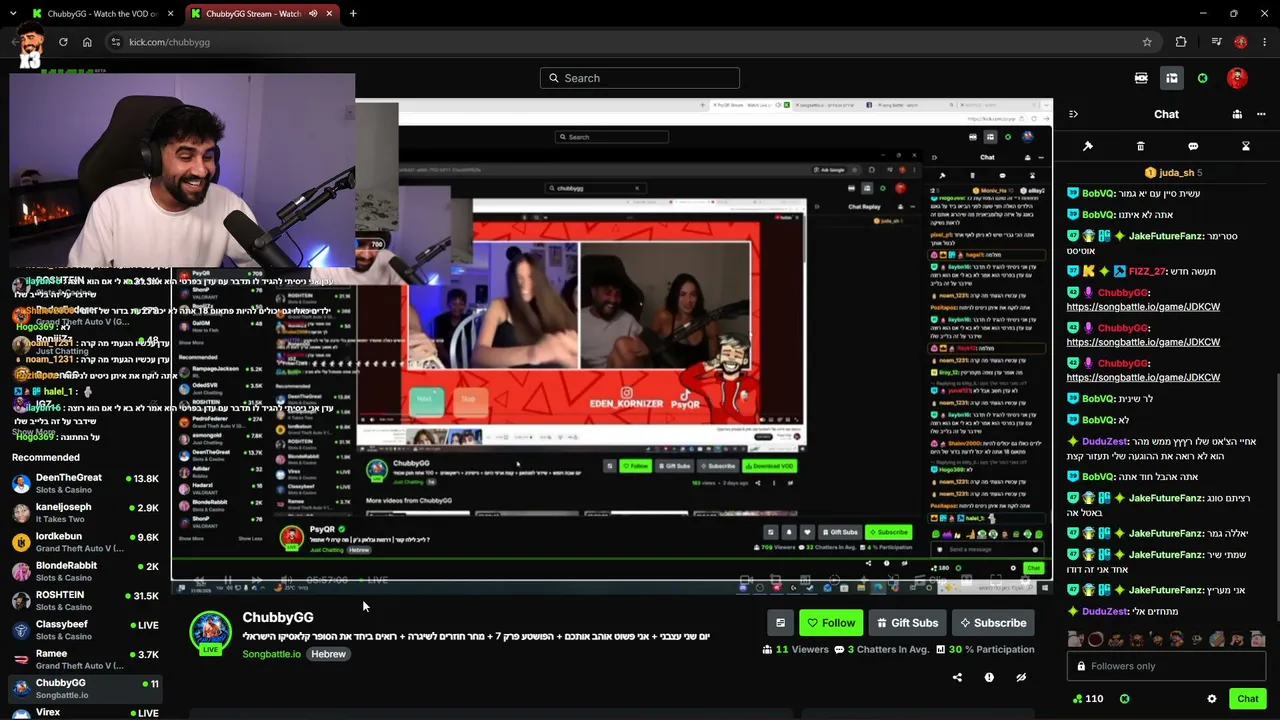The width and height of the screenshot is (1280, 720).
Task: Click the Followers only chat input
Action: (x=1166, y=666)
